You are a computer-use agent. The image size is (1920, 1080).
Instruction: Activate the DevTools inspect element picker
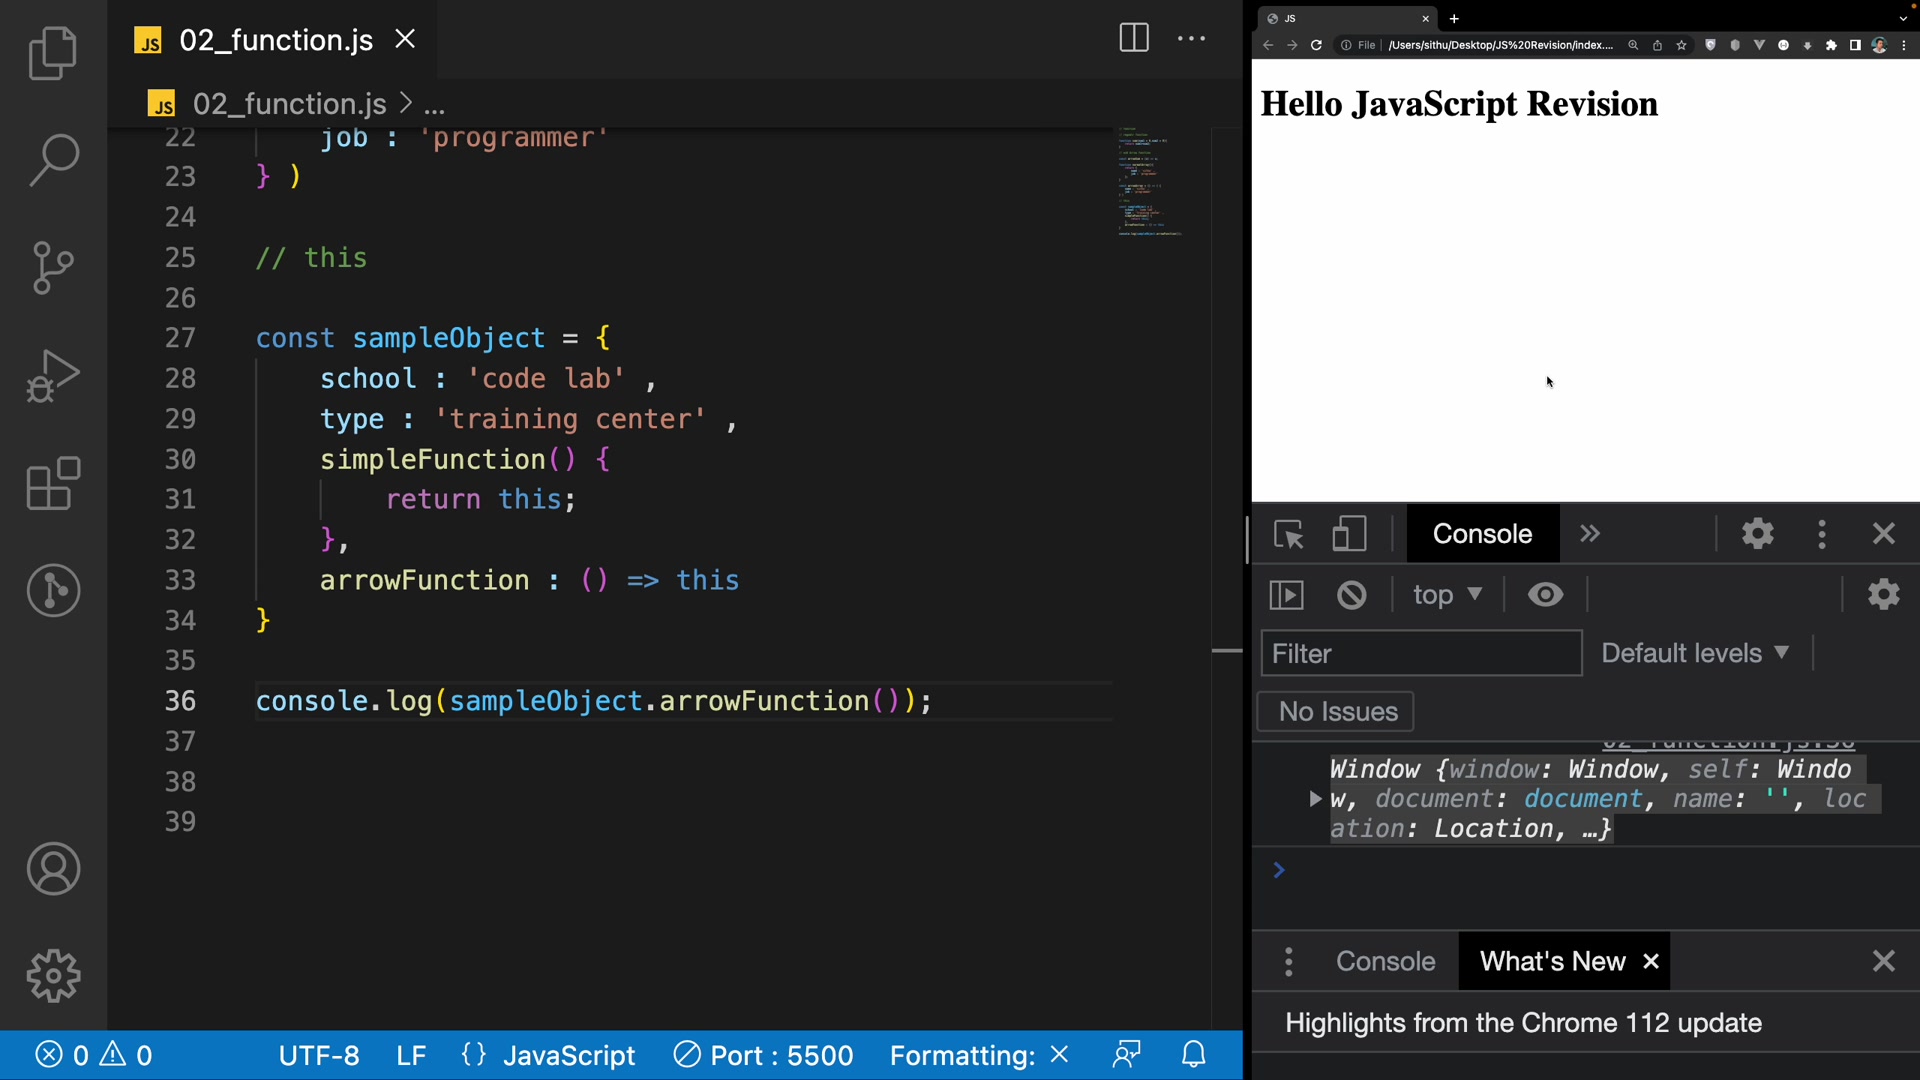[x=1289, y=534]
